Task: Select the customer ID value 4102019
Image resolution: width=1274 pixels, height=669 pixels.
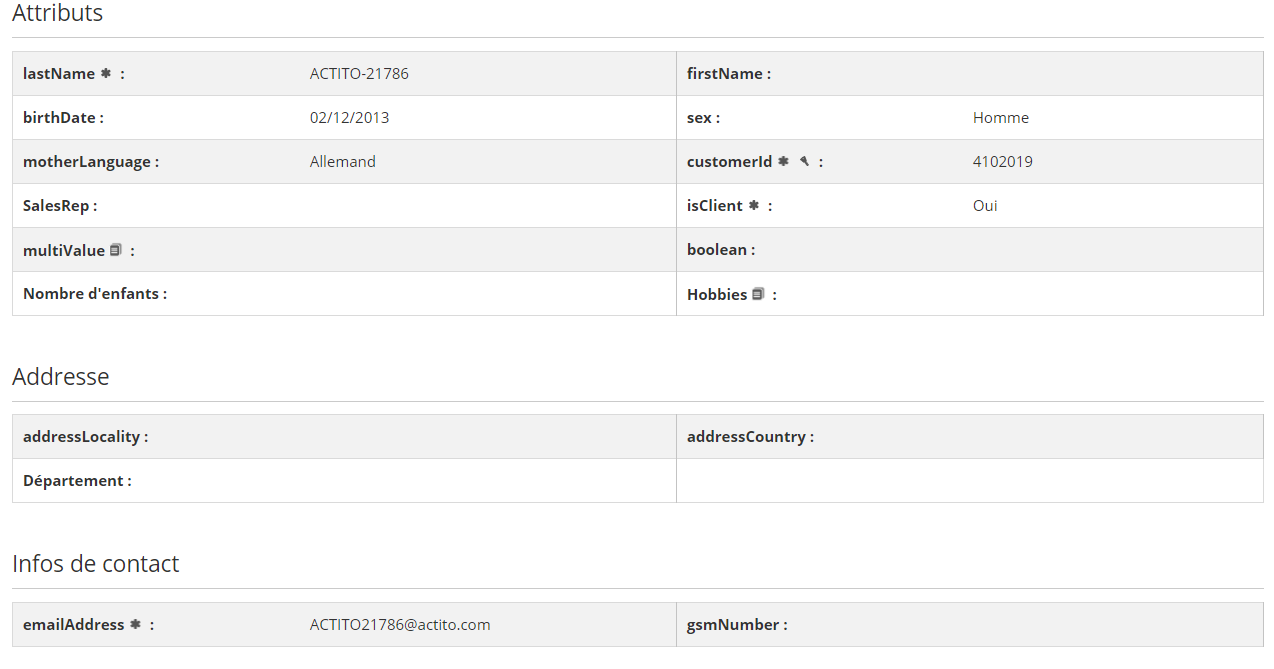Action: coord(1002,162)
